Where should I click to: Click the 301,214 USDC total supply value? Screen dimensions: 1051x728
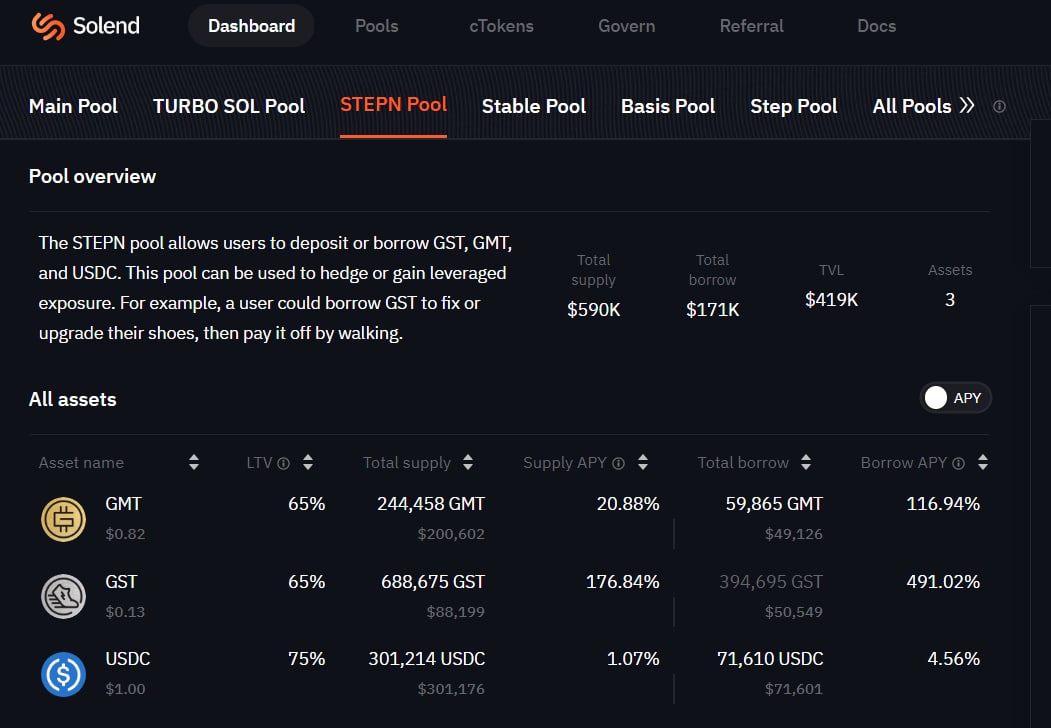427,659
